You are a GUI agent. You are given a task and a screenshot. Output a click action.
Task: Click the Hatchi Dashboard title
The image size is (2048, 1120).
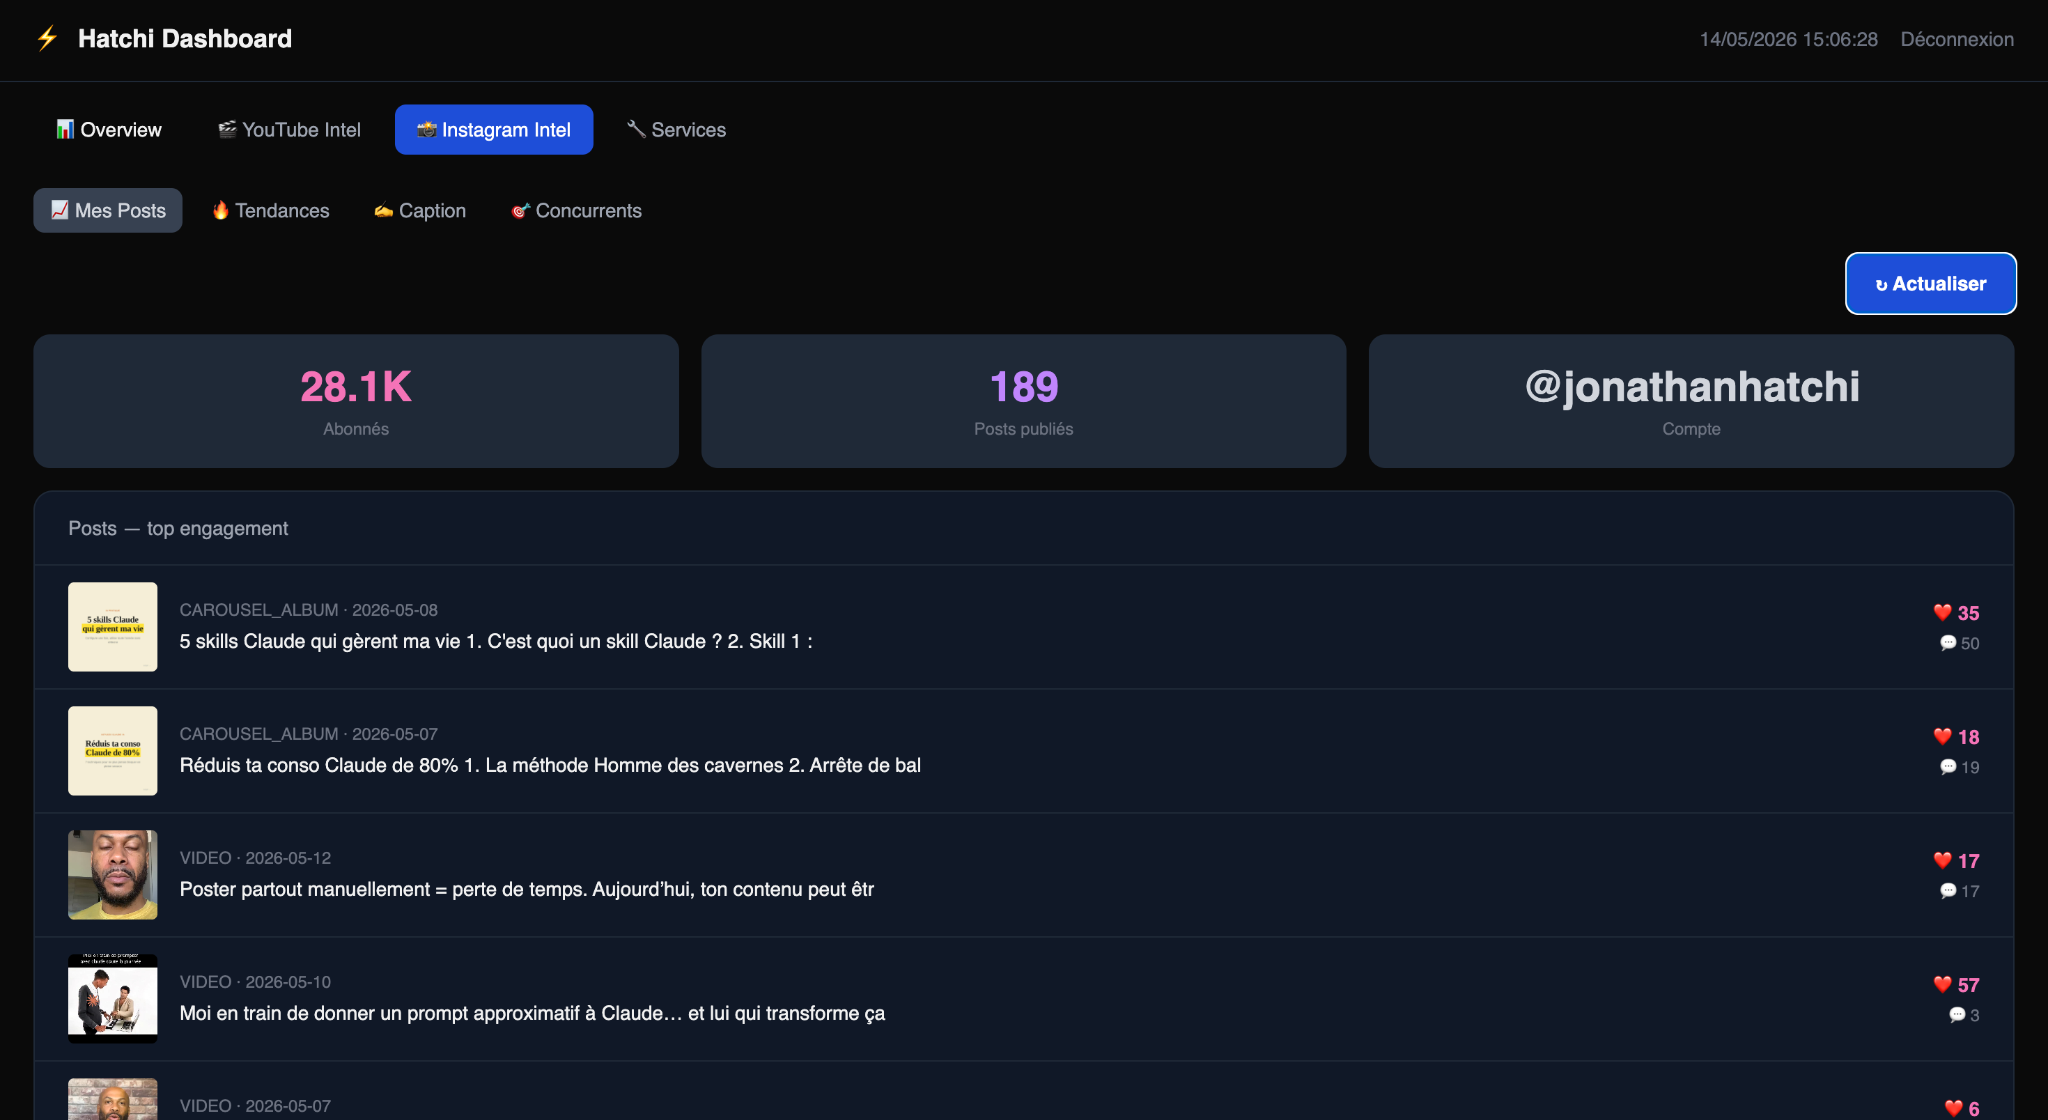click(x=185, y=39)
